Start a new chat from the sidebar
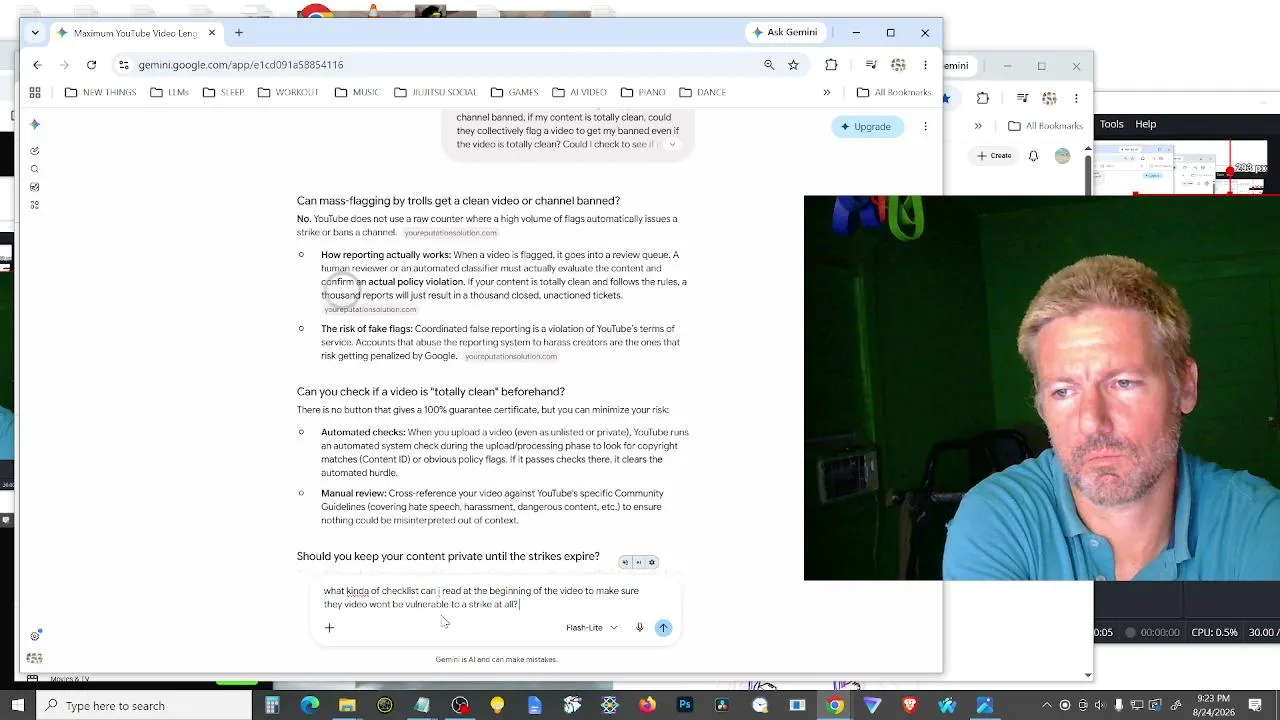1280x720 pixels. pyautogui.click(x=35, y=151)
